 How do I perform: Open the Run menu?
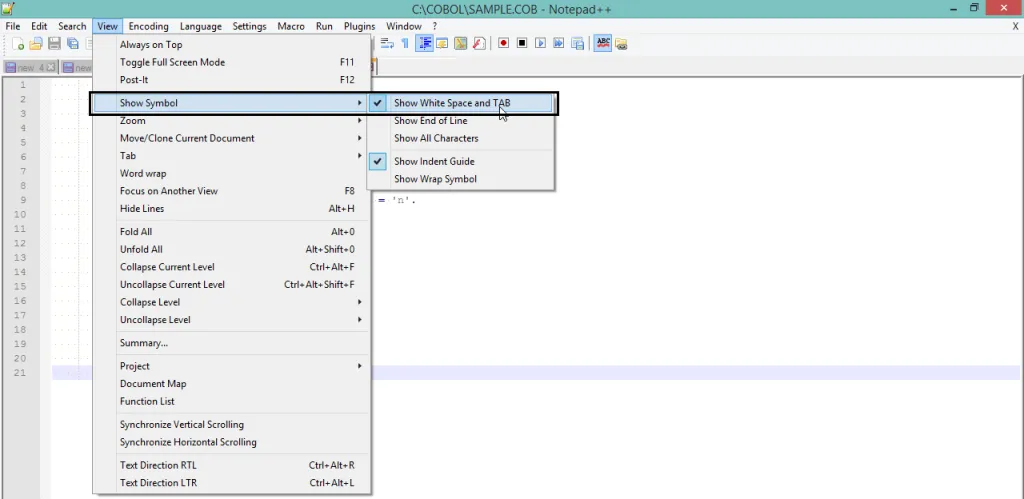click(324, 26)
